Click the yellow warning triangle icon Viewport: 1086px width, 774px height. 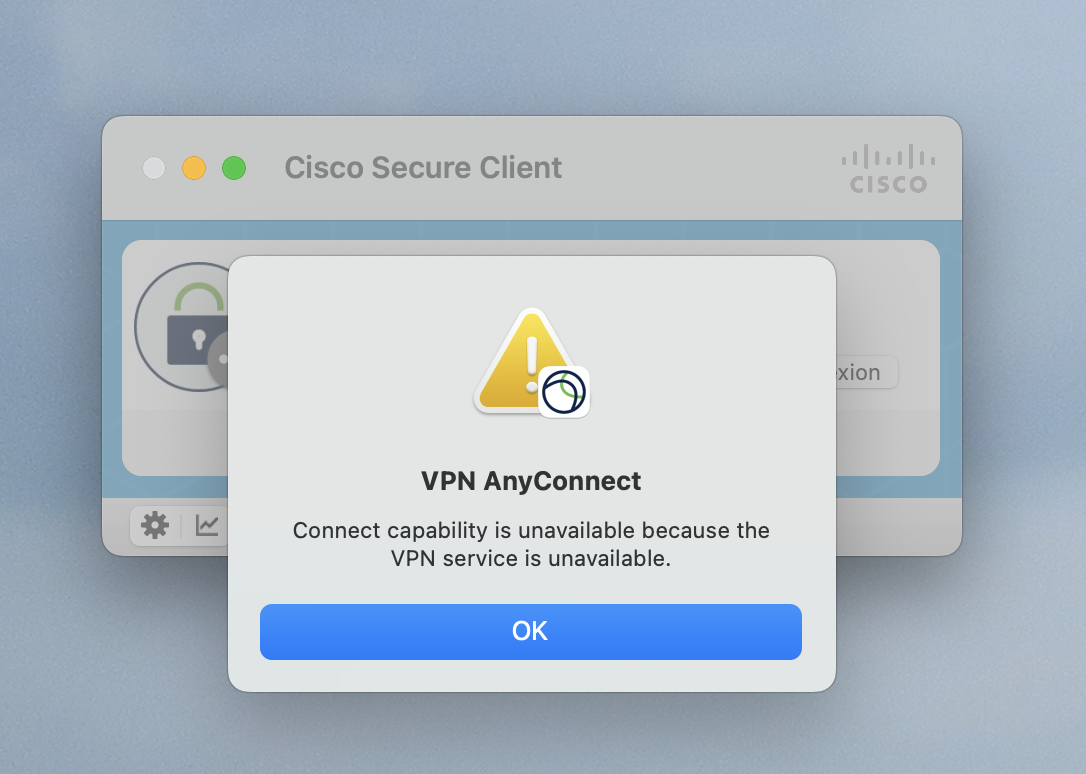click(x=524, y=360)
